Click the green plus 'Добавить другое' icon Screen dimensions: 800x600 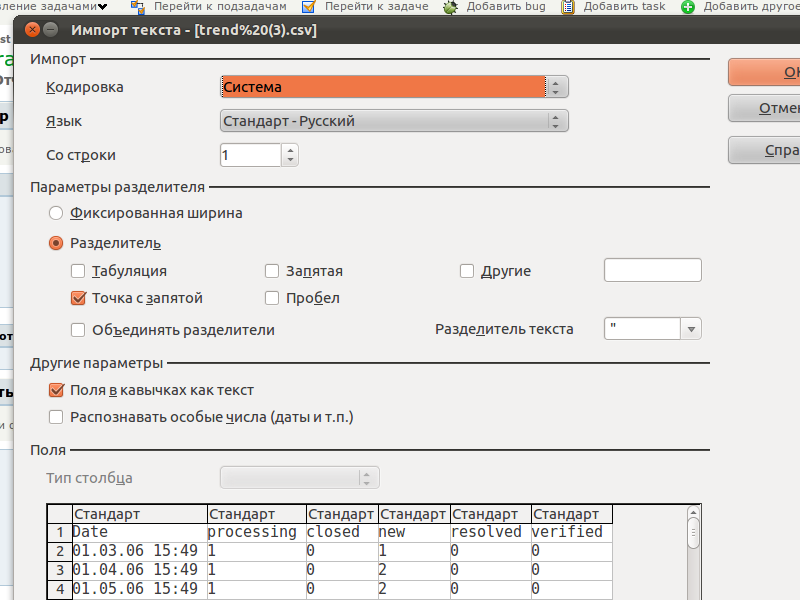click(688, 6)
